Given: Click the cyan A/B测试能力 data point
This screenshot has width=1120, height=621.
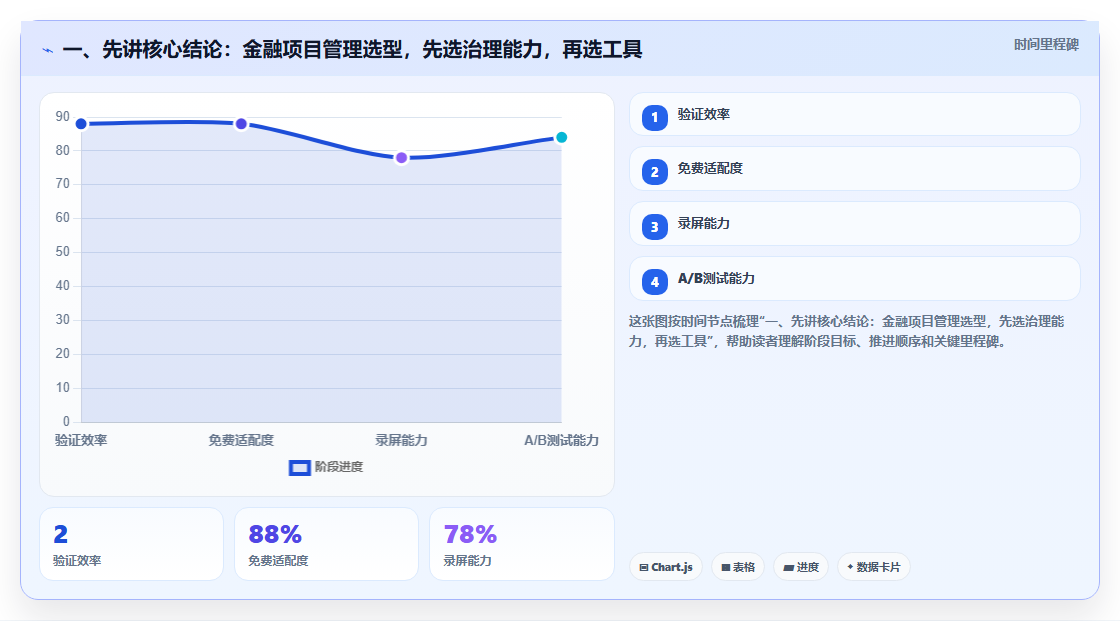Looking at the screenshot, I should tap(561, 138).
